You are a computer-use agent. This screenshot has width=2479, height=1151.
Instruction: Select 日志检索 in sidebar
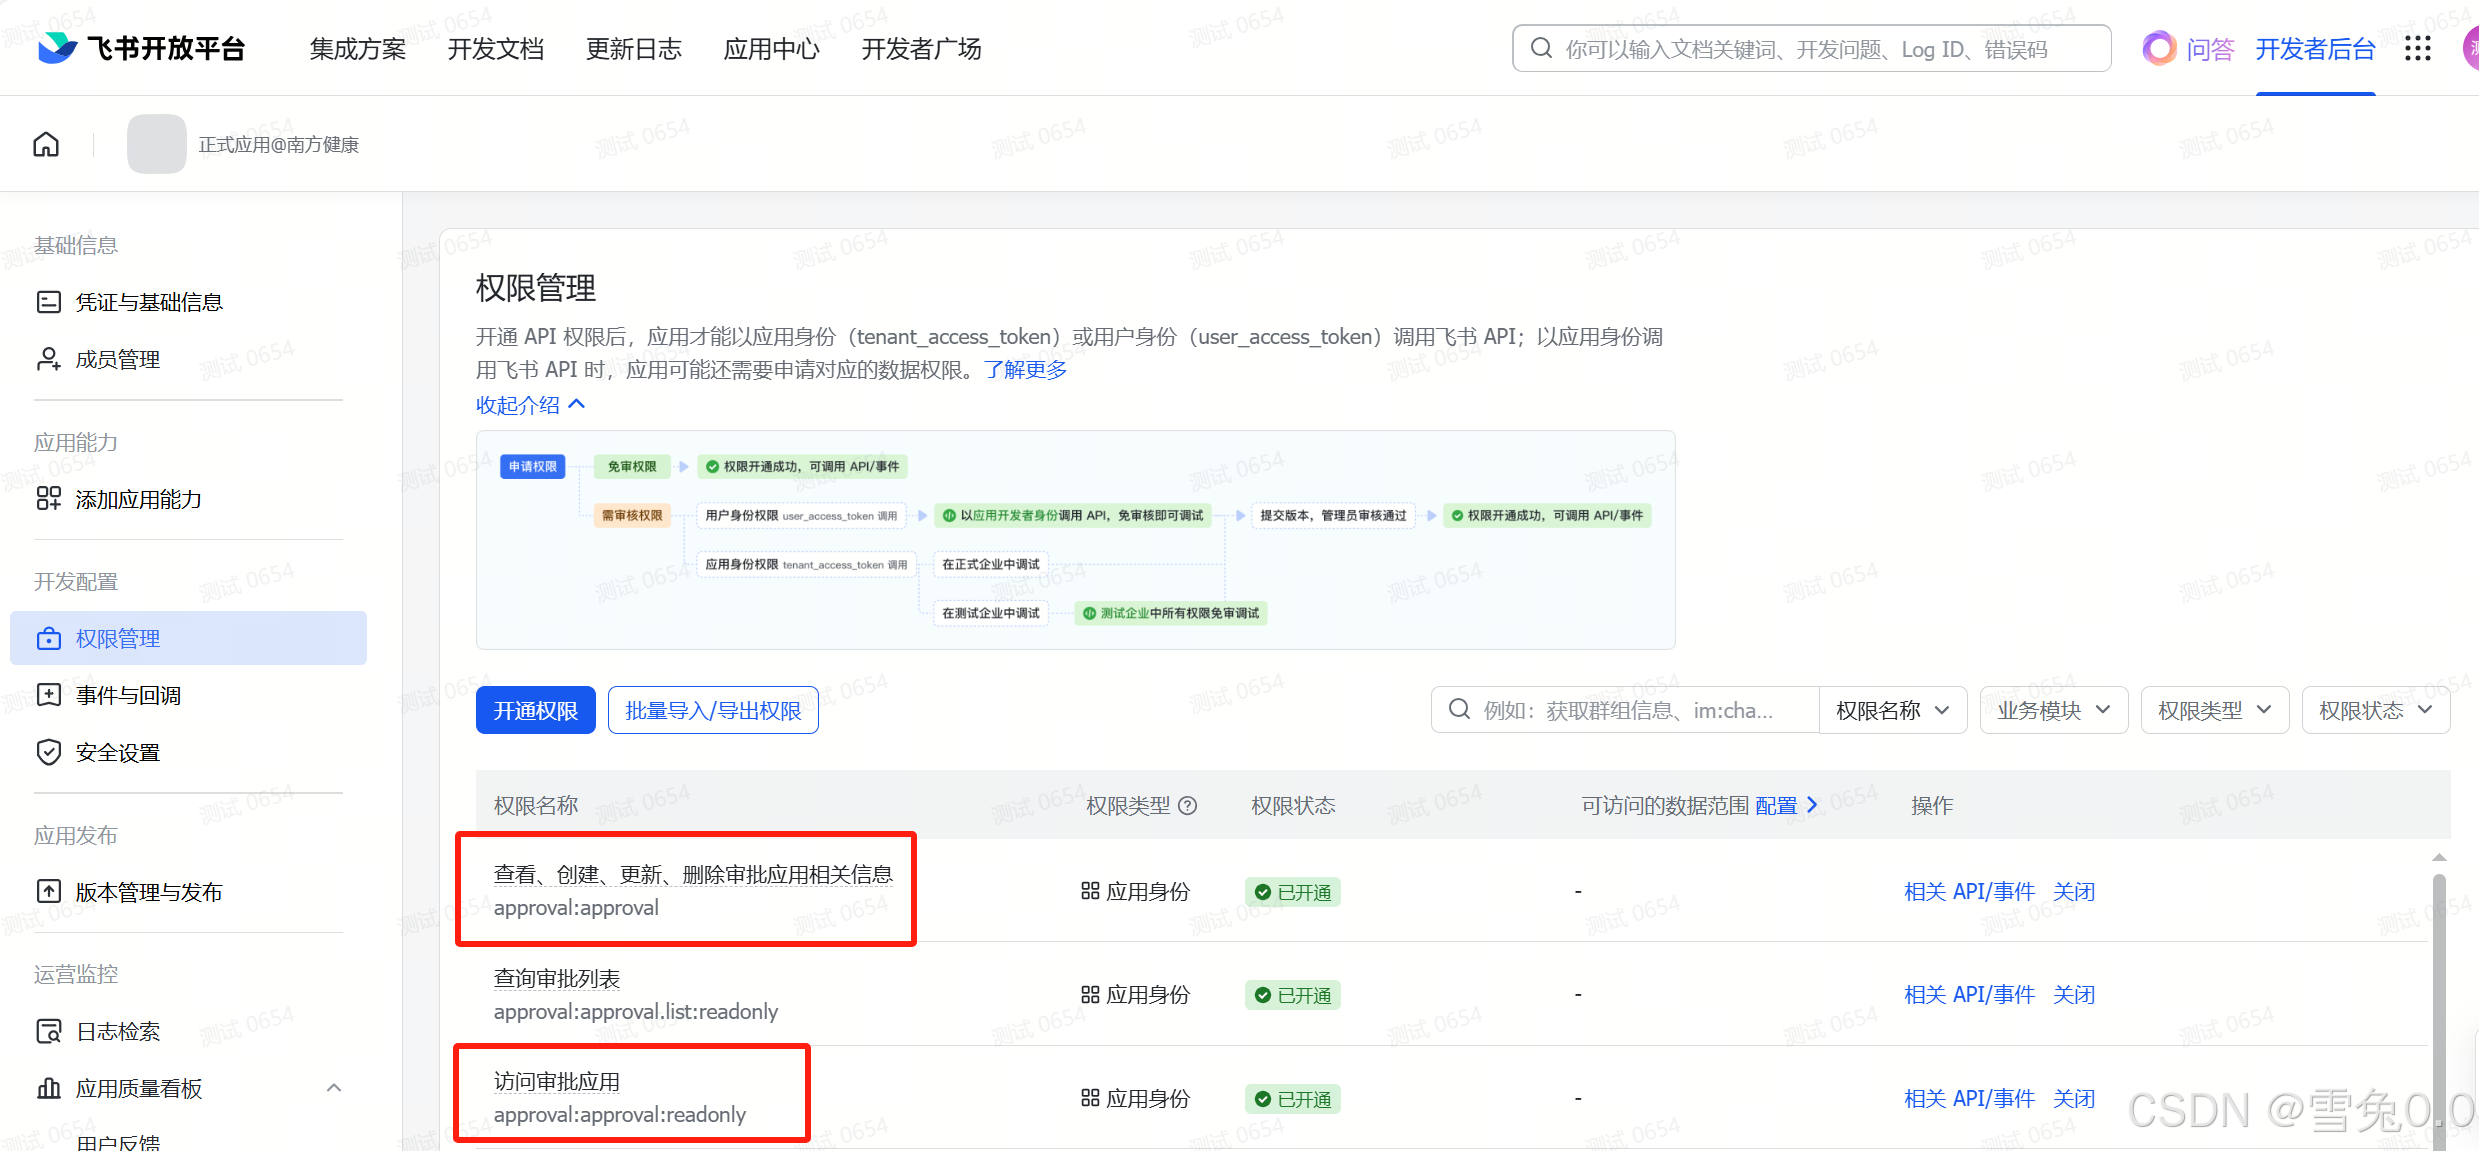tap(188, 1031)
